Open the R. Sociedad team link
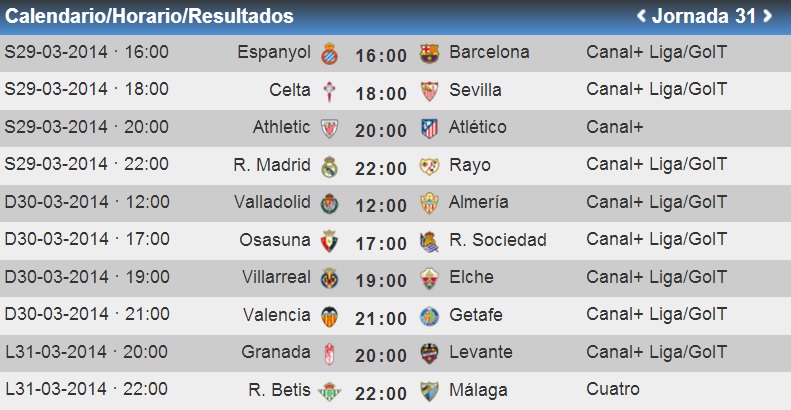 [498, 240]
